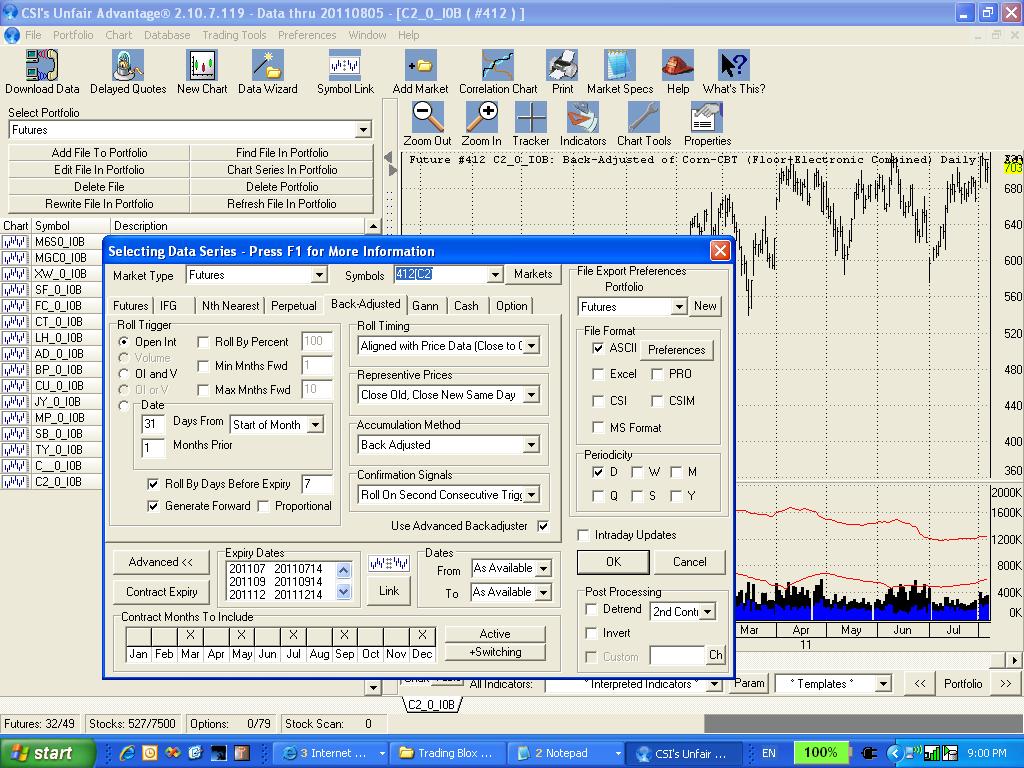Open the Accumulation Method dropdown
This screenshot has height=768, width=1024.
point(530,445)
